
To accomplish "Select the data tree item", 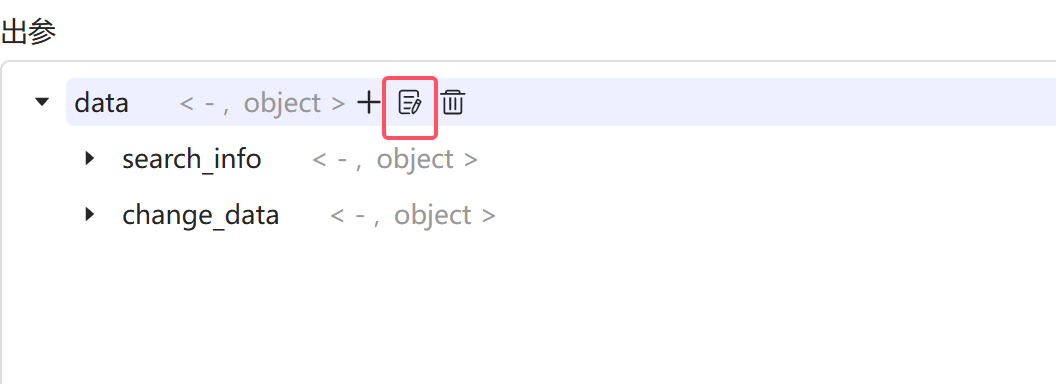I will [101, 103].
